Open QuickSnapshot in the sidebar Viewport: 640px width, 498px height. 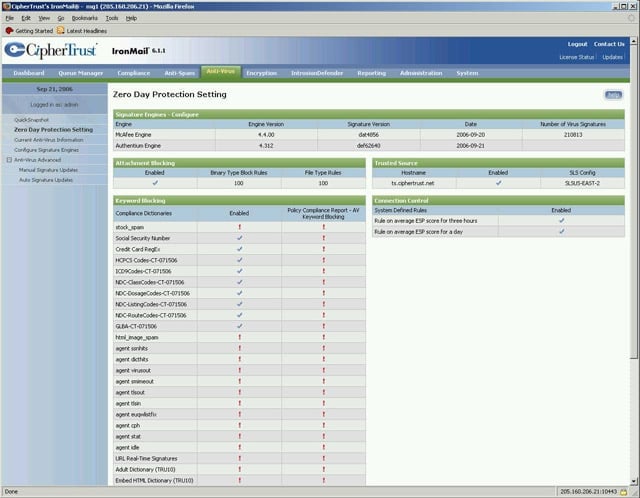click(x=31, y=120)
